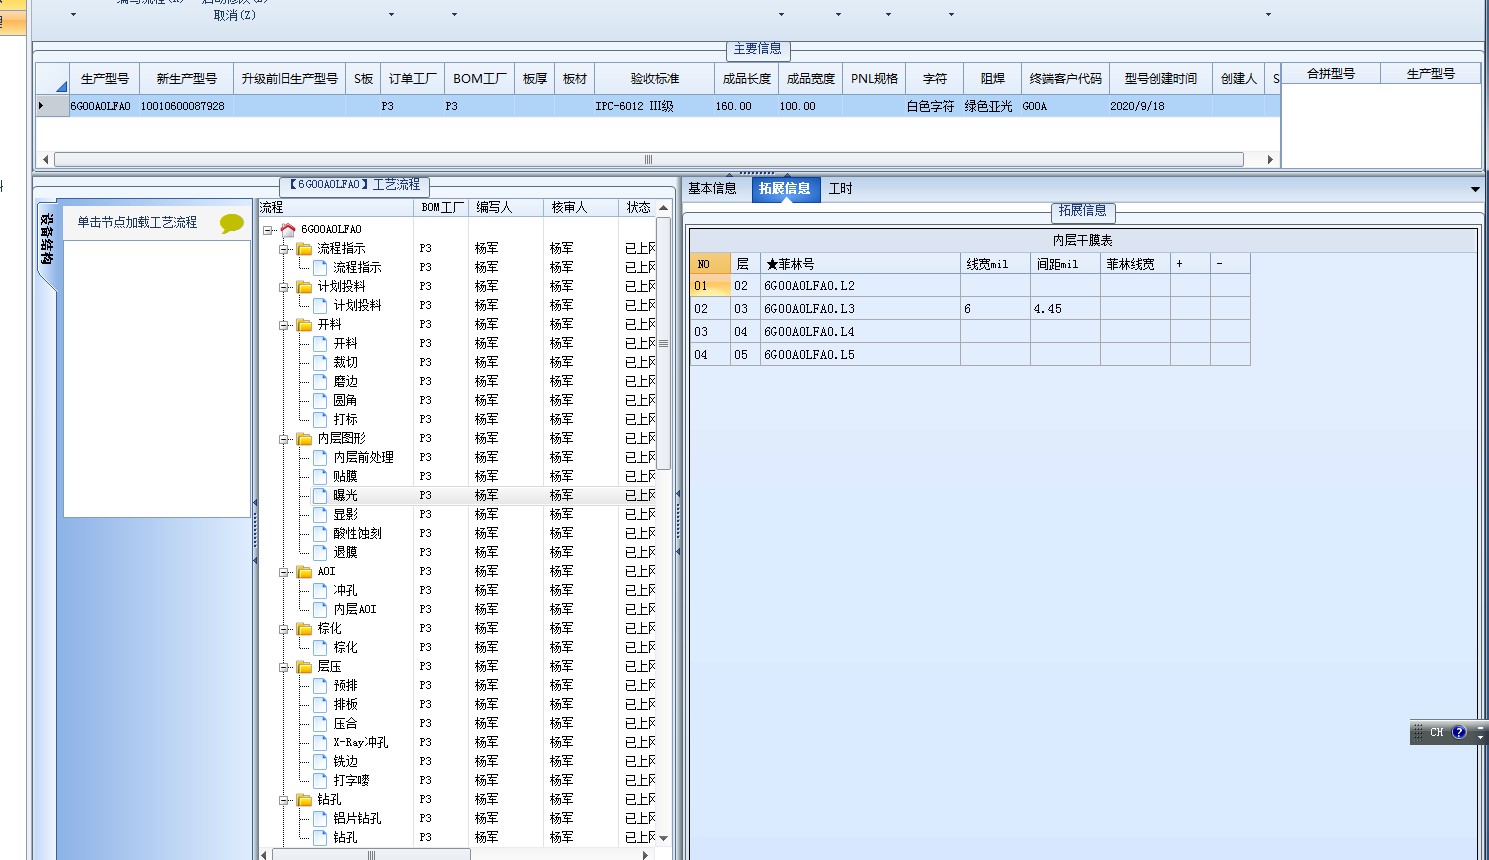Collapse the 开料 folder node
Viewport: 1489px width, 860px height.
(284, 325)
